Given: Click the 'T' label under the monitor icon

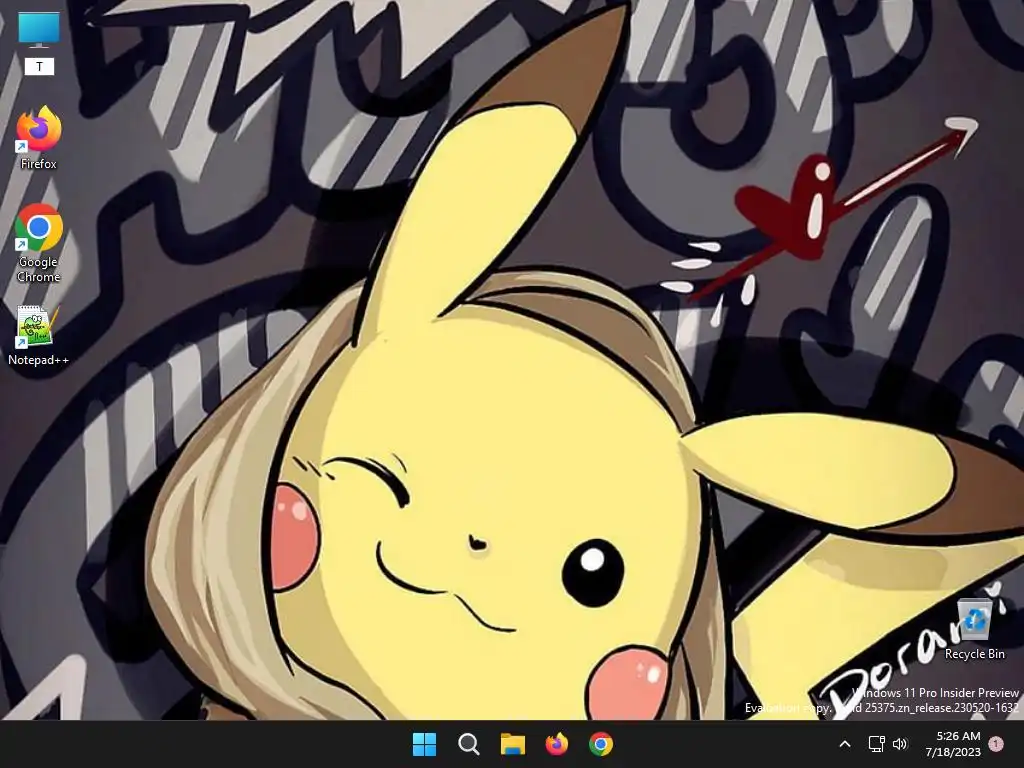Looking at the screenshot, I should click(x=39, y=67).
